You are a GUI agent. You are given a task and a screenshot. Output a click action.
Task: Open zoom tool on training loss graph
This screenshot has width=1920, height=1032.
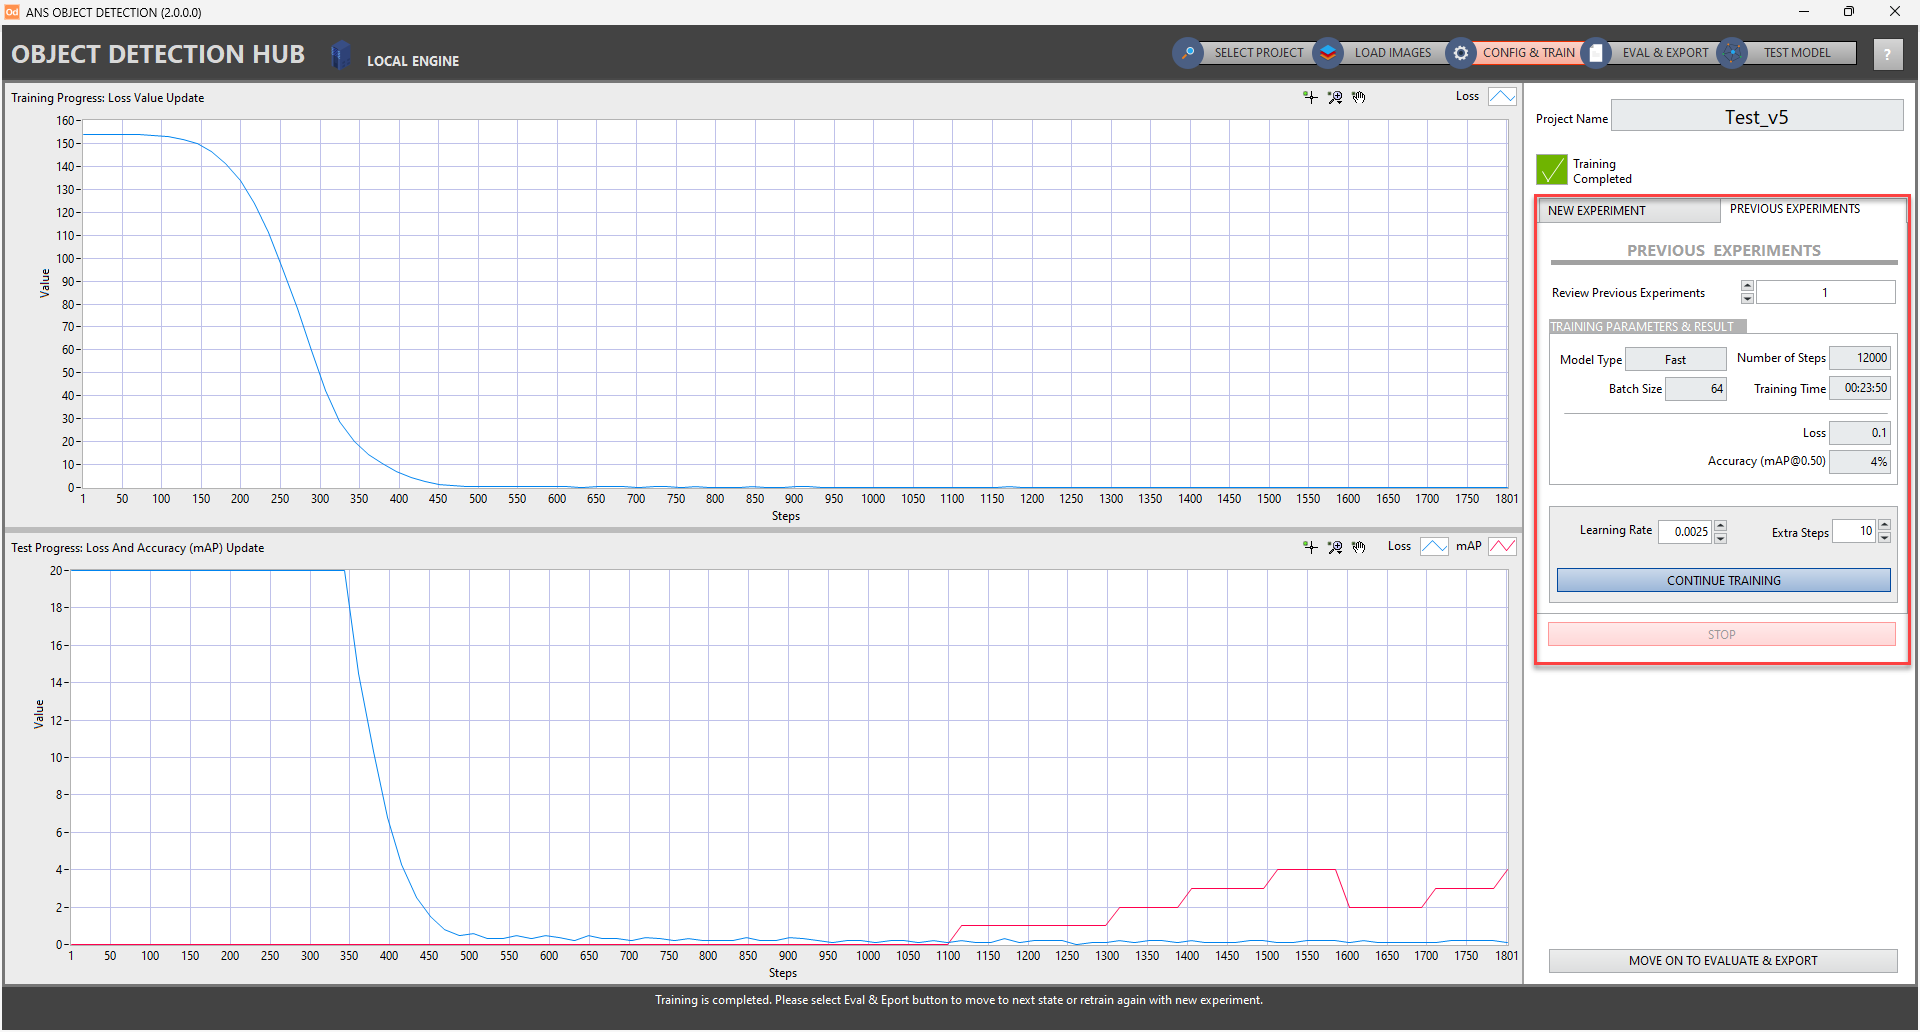(1335, 97)
